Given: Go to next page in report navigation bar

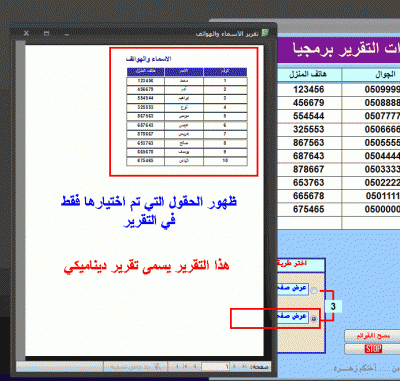Looking at the screenshot, I should tap(195, 367).
